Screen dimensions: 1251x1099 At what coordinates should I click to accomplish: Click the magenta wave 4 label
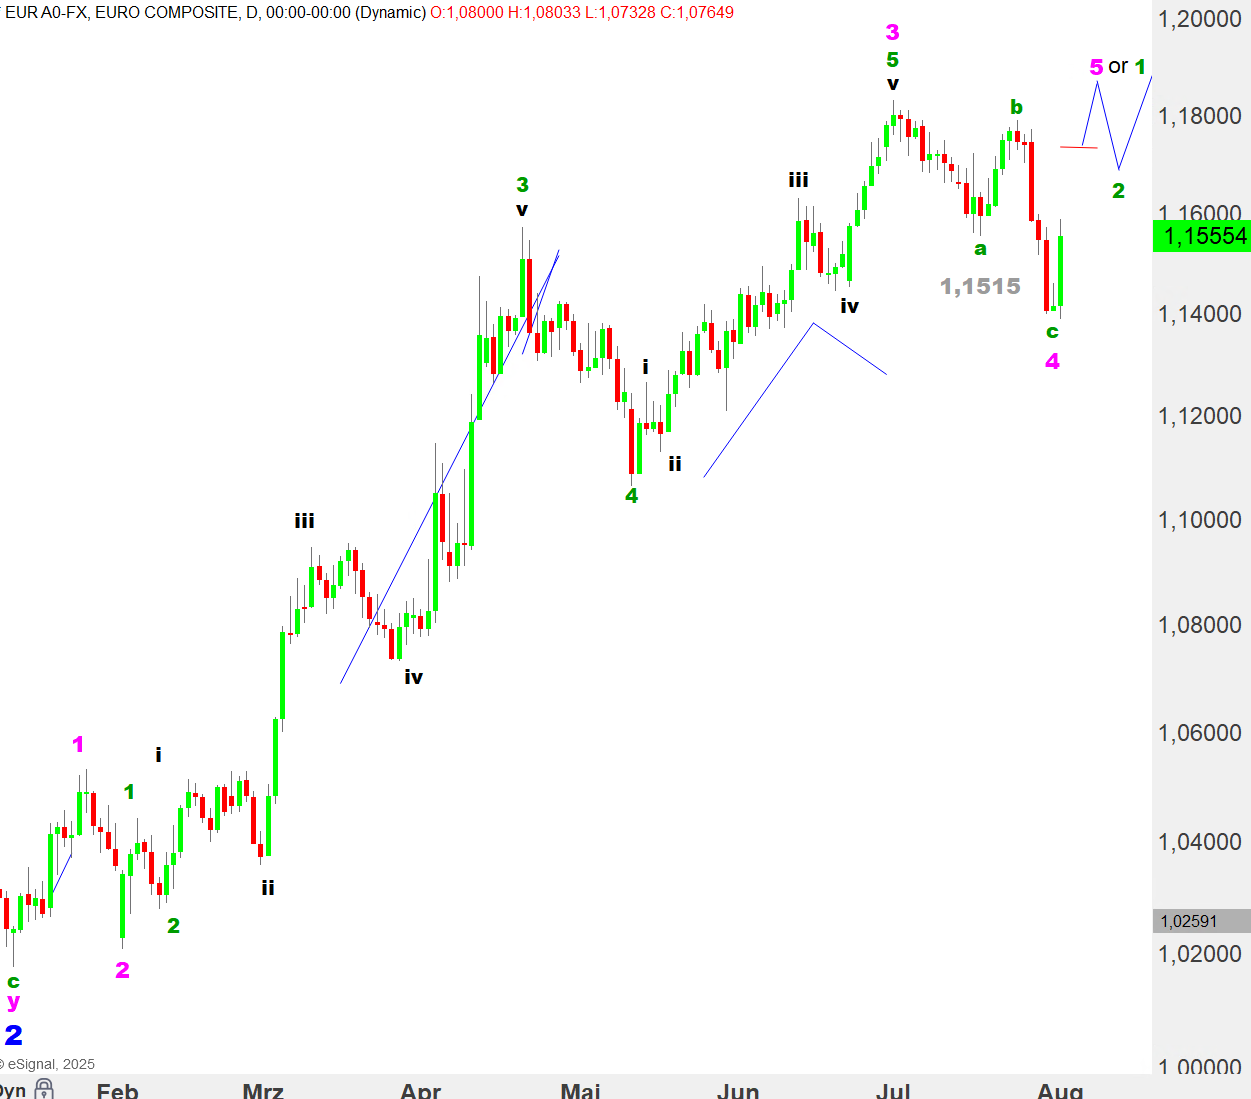(x=1052, y=362)
